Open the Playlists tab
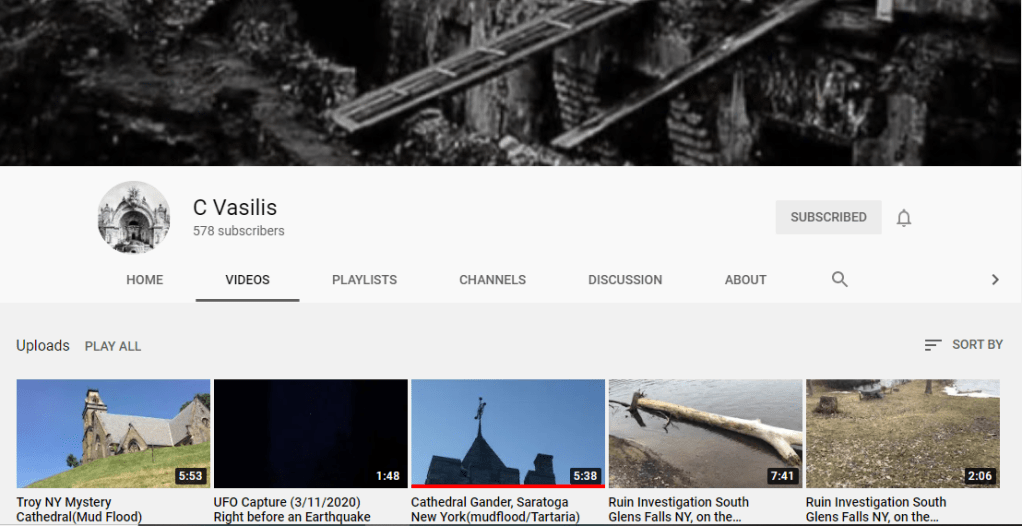The height and width of the screenshot is (526, 1022). [364, 280]
